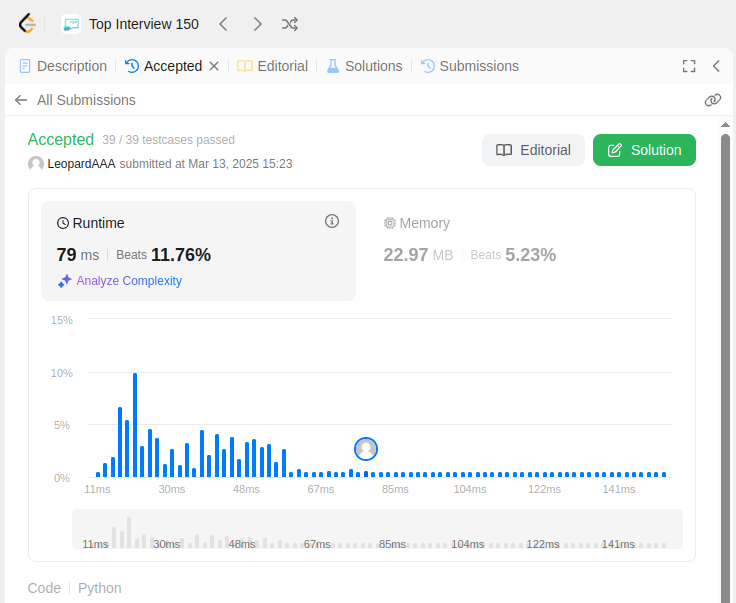Click the vertical scrollbar thumb
Viewport: 736px width, 603px height.
[x=725, y=368]
